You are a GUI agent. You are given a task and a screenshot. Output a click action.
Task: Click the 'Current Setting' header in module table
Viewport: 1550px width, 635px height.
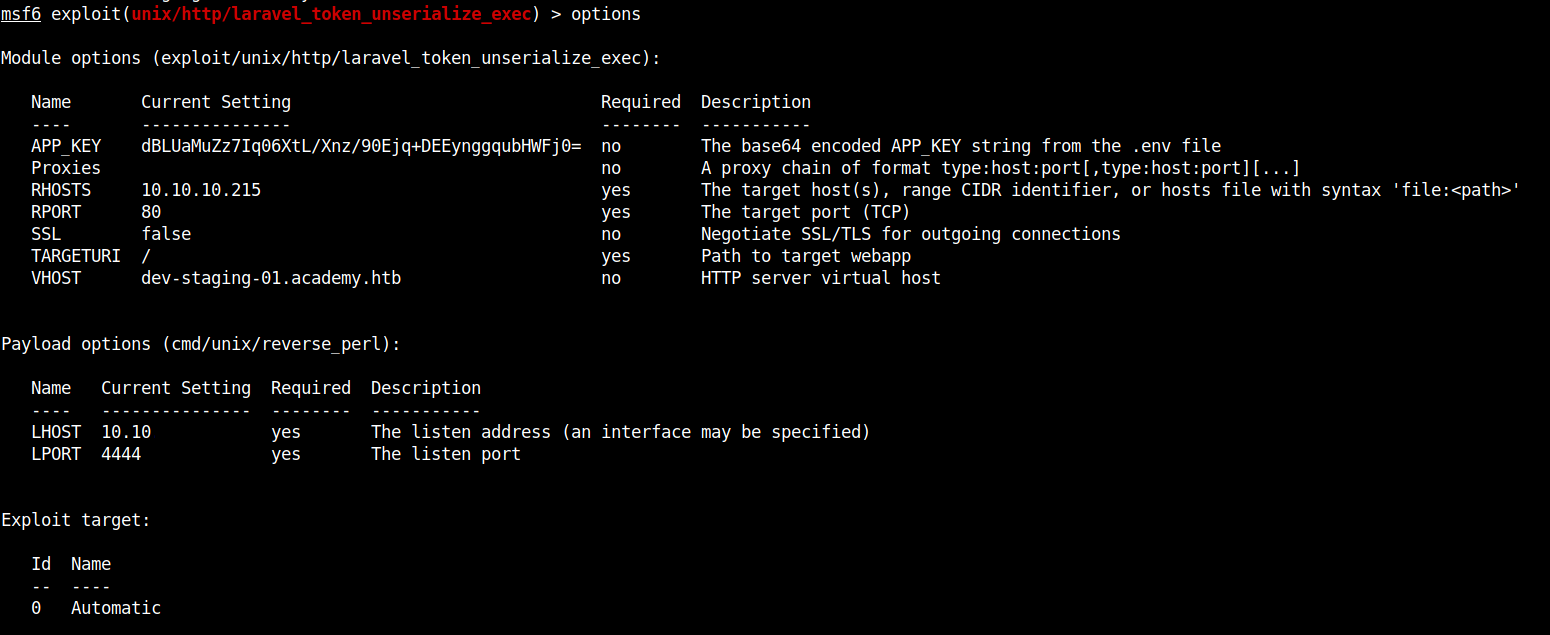[x=216, y=102]
